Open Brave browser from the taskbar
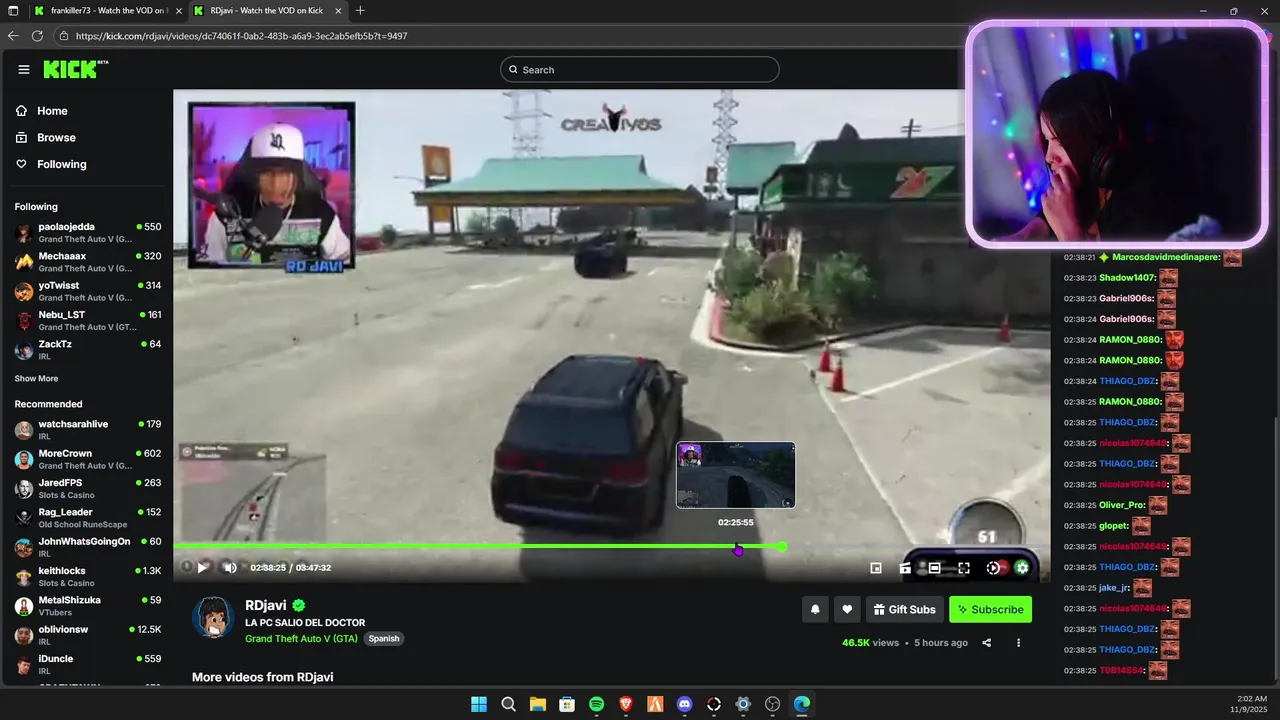The height and width of the screenshot is (720, 1280). [626, 704]
